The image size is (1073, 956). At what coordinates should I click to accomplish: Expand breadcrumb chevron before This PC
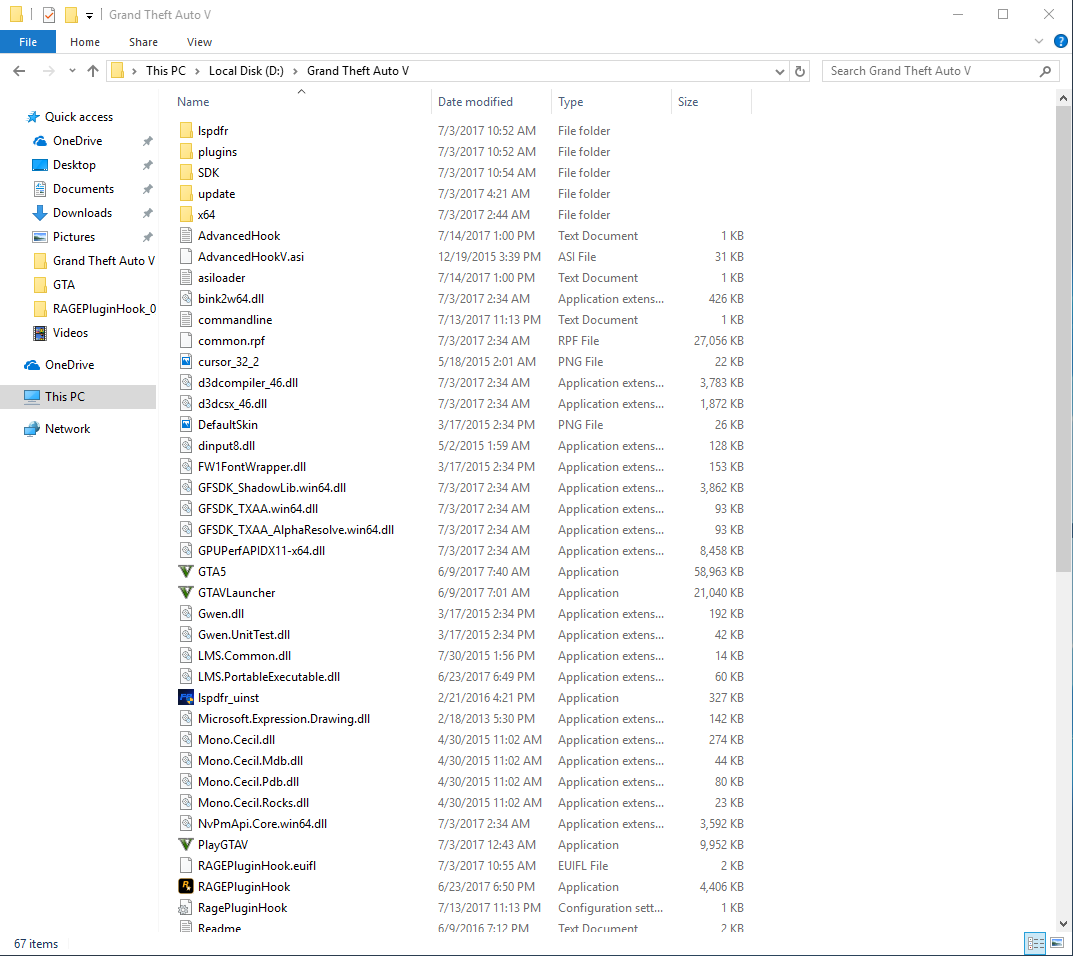134,71
